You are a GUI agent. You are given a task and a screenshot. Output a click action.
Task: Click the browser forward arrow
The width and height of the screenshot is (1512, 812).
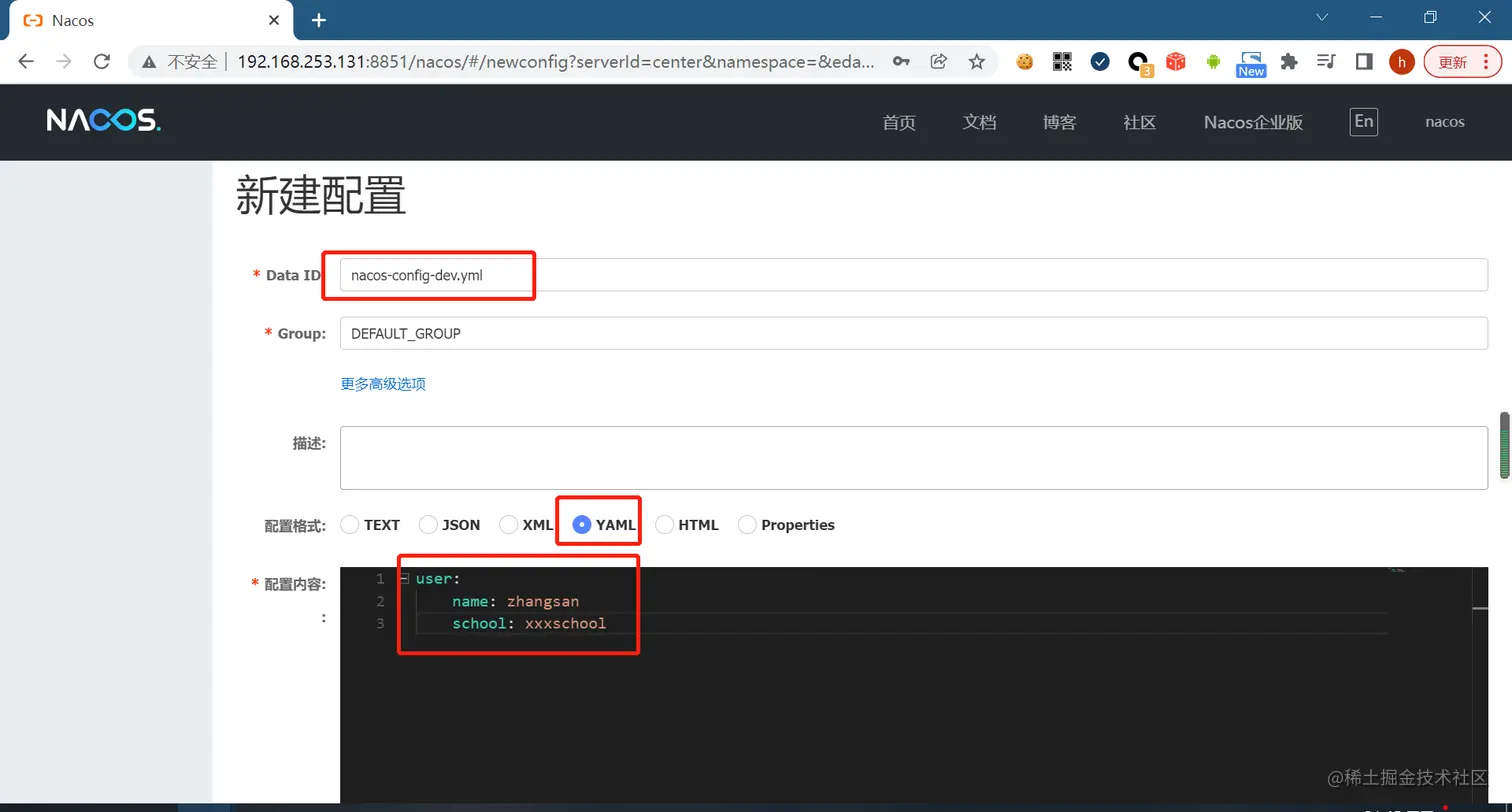click(64, 62)
